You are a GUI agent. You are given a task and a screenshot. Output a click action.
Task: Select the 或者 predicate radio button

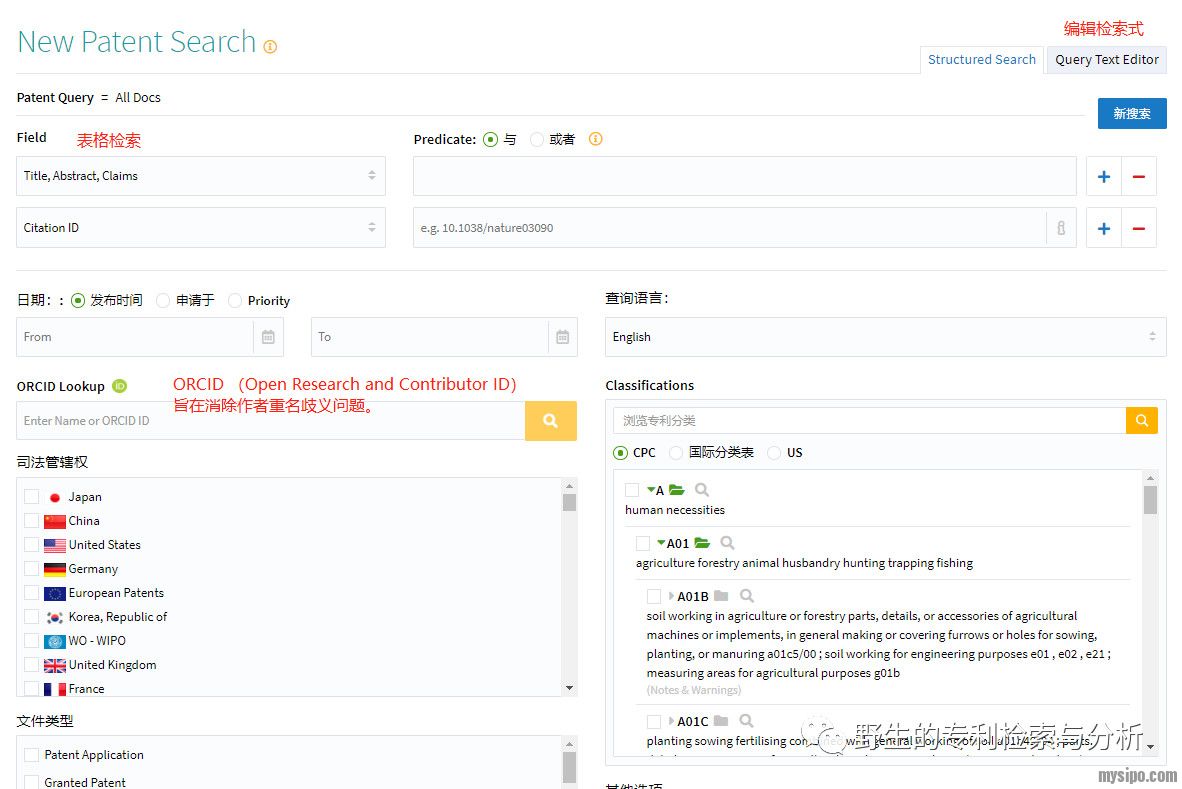pos(538,140)
